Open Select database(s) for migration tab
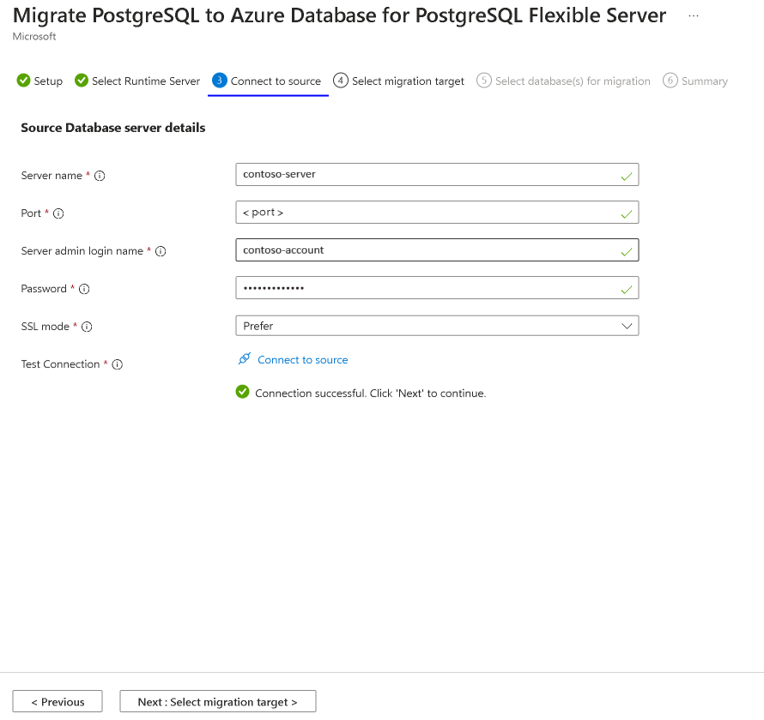 click(563, 81)
